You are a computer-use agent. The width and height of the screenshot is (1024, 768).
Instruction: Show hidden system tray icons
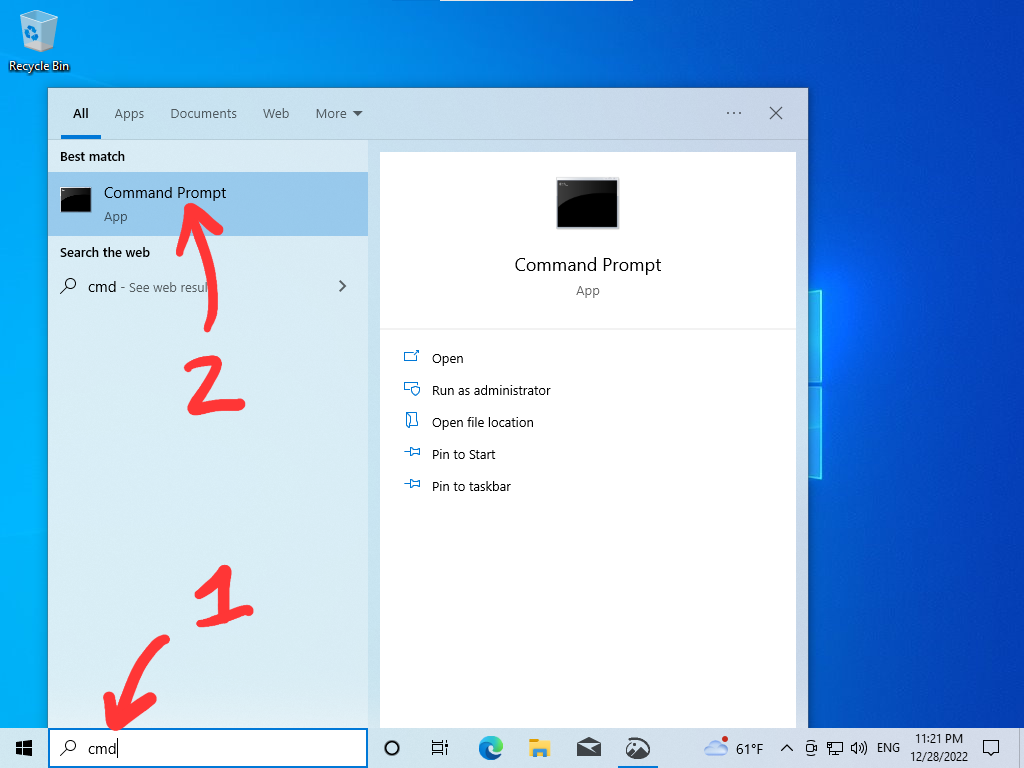(x=787, y=748)
